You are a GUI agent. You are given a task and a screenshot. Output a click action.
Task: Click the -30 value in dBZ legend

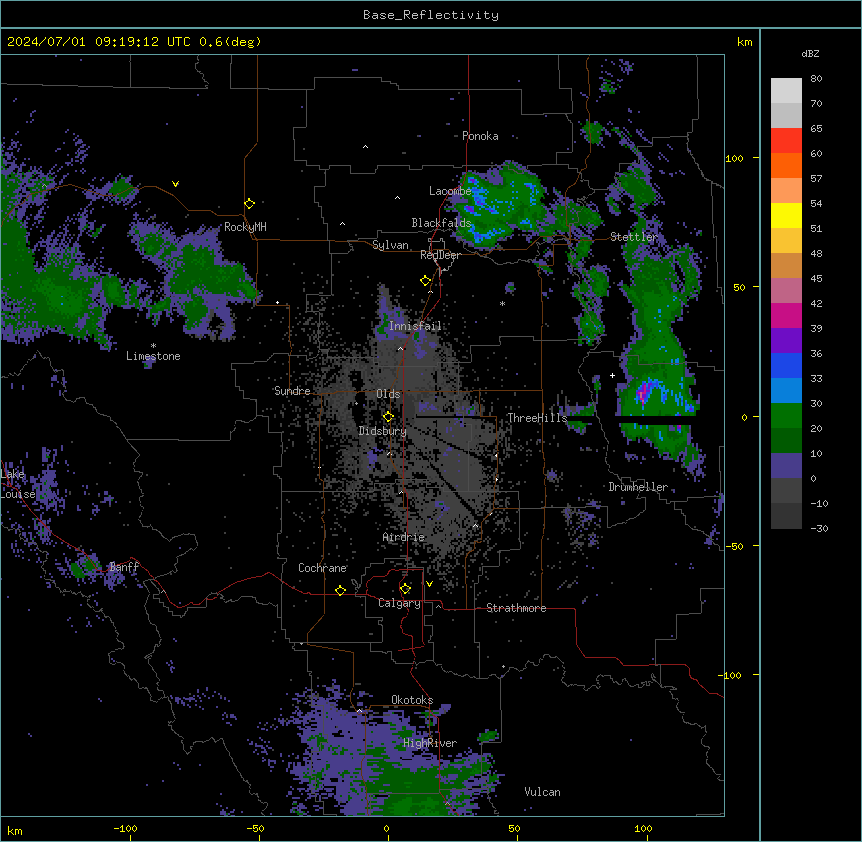pyautogui.click(x=819, y=529)
